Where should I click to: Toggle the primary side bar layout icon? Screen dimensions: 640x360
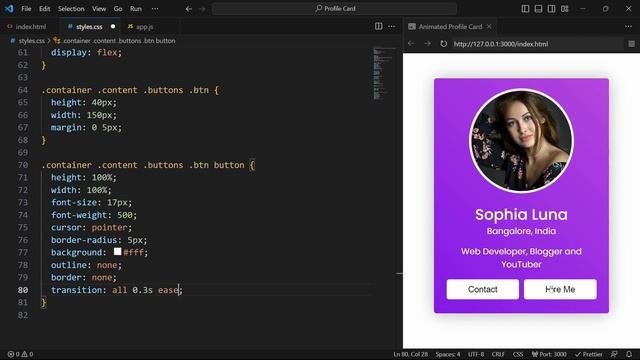pos(525,9)
